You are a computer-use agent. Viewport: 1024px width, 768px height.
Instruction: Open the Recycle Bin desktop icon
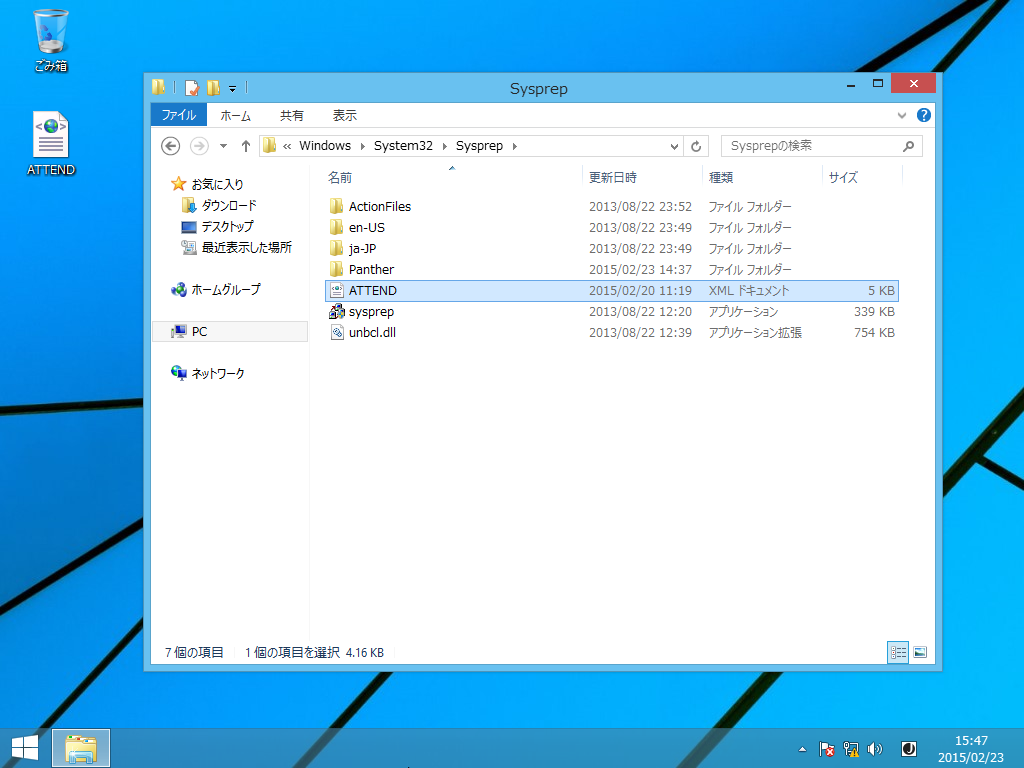[x=51, y=40]
